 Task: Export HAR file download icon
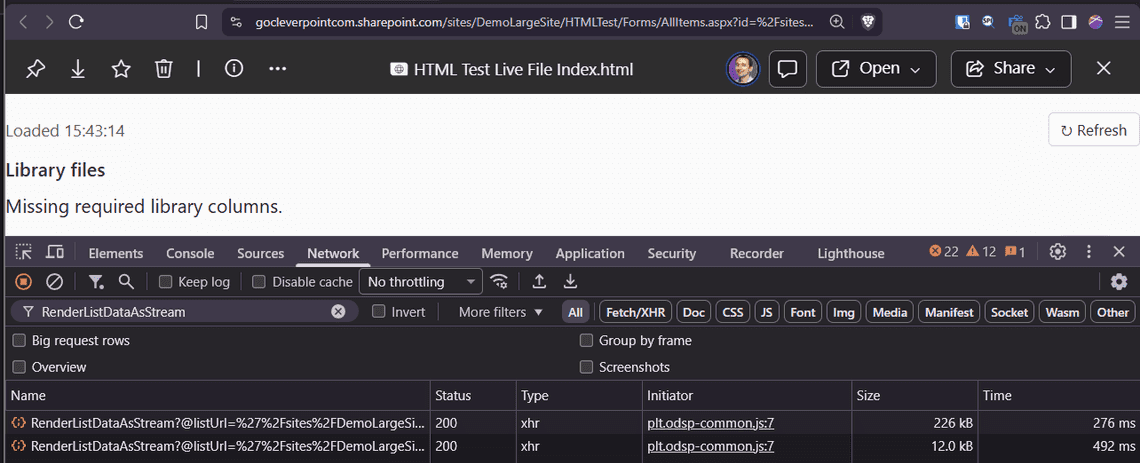(571, 281)
